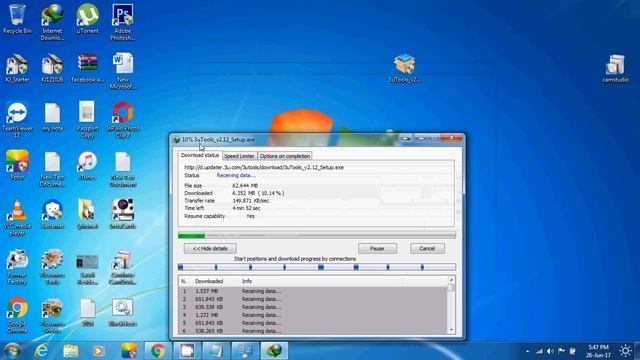Screen dimensions: 640x360
Task: Launch the iTunes desktop shortcut
Action: point(87,165)
